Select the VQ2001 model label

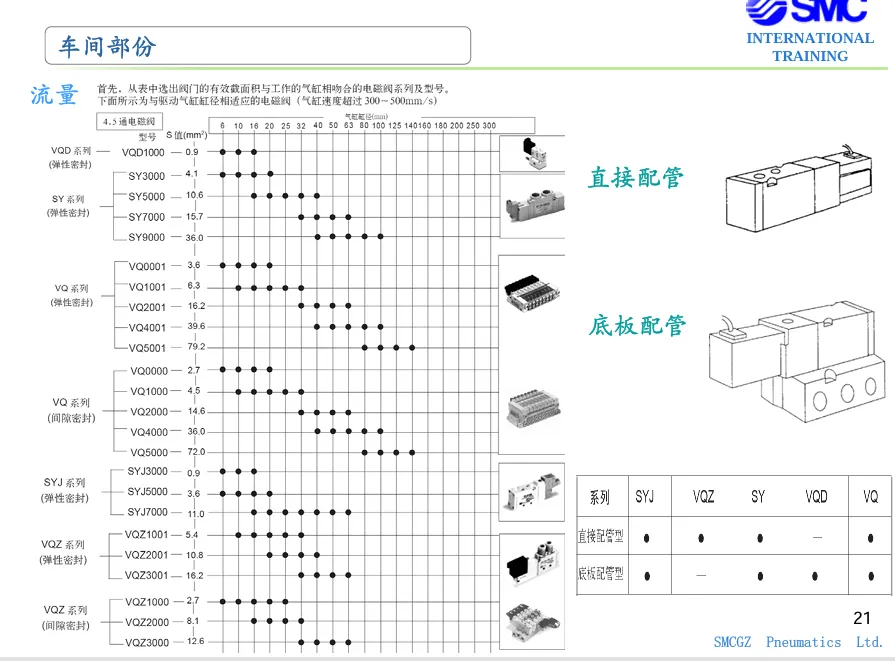[147, 307]
